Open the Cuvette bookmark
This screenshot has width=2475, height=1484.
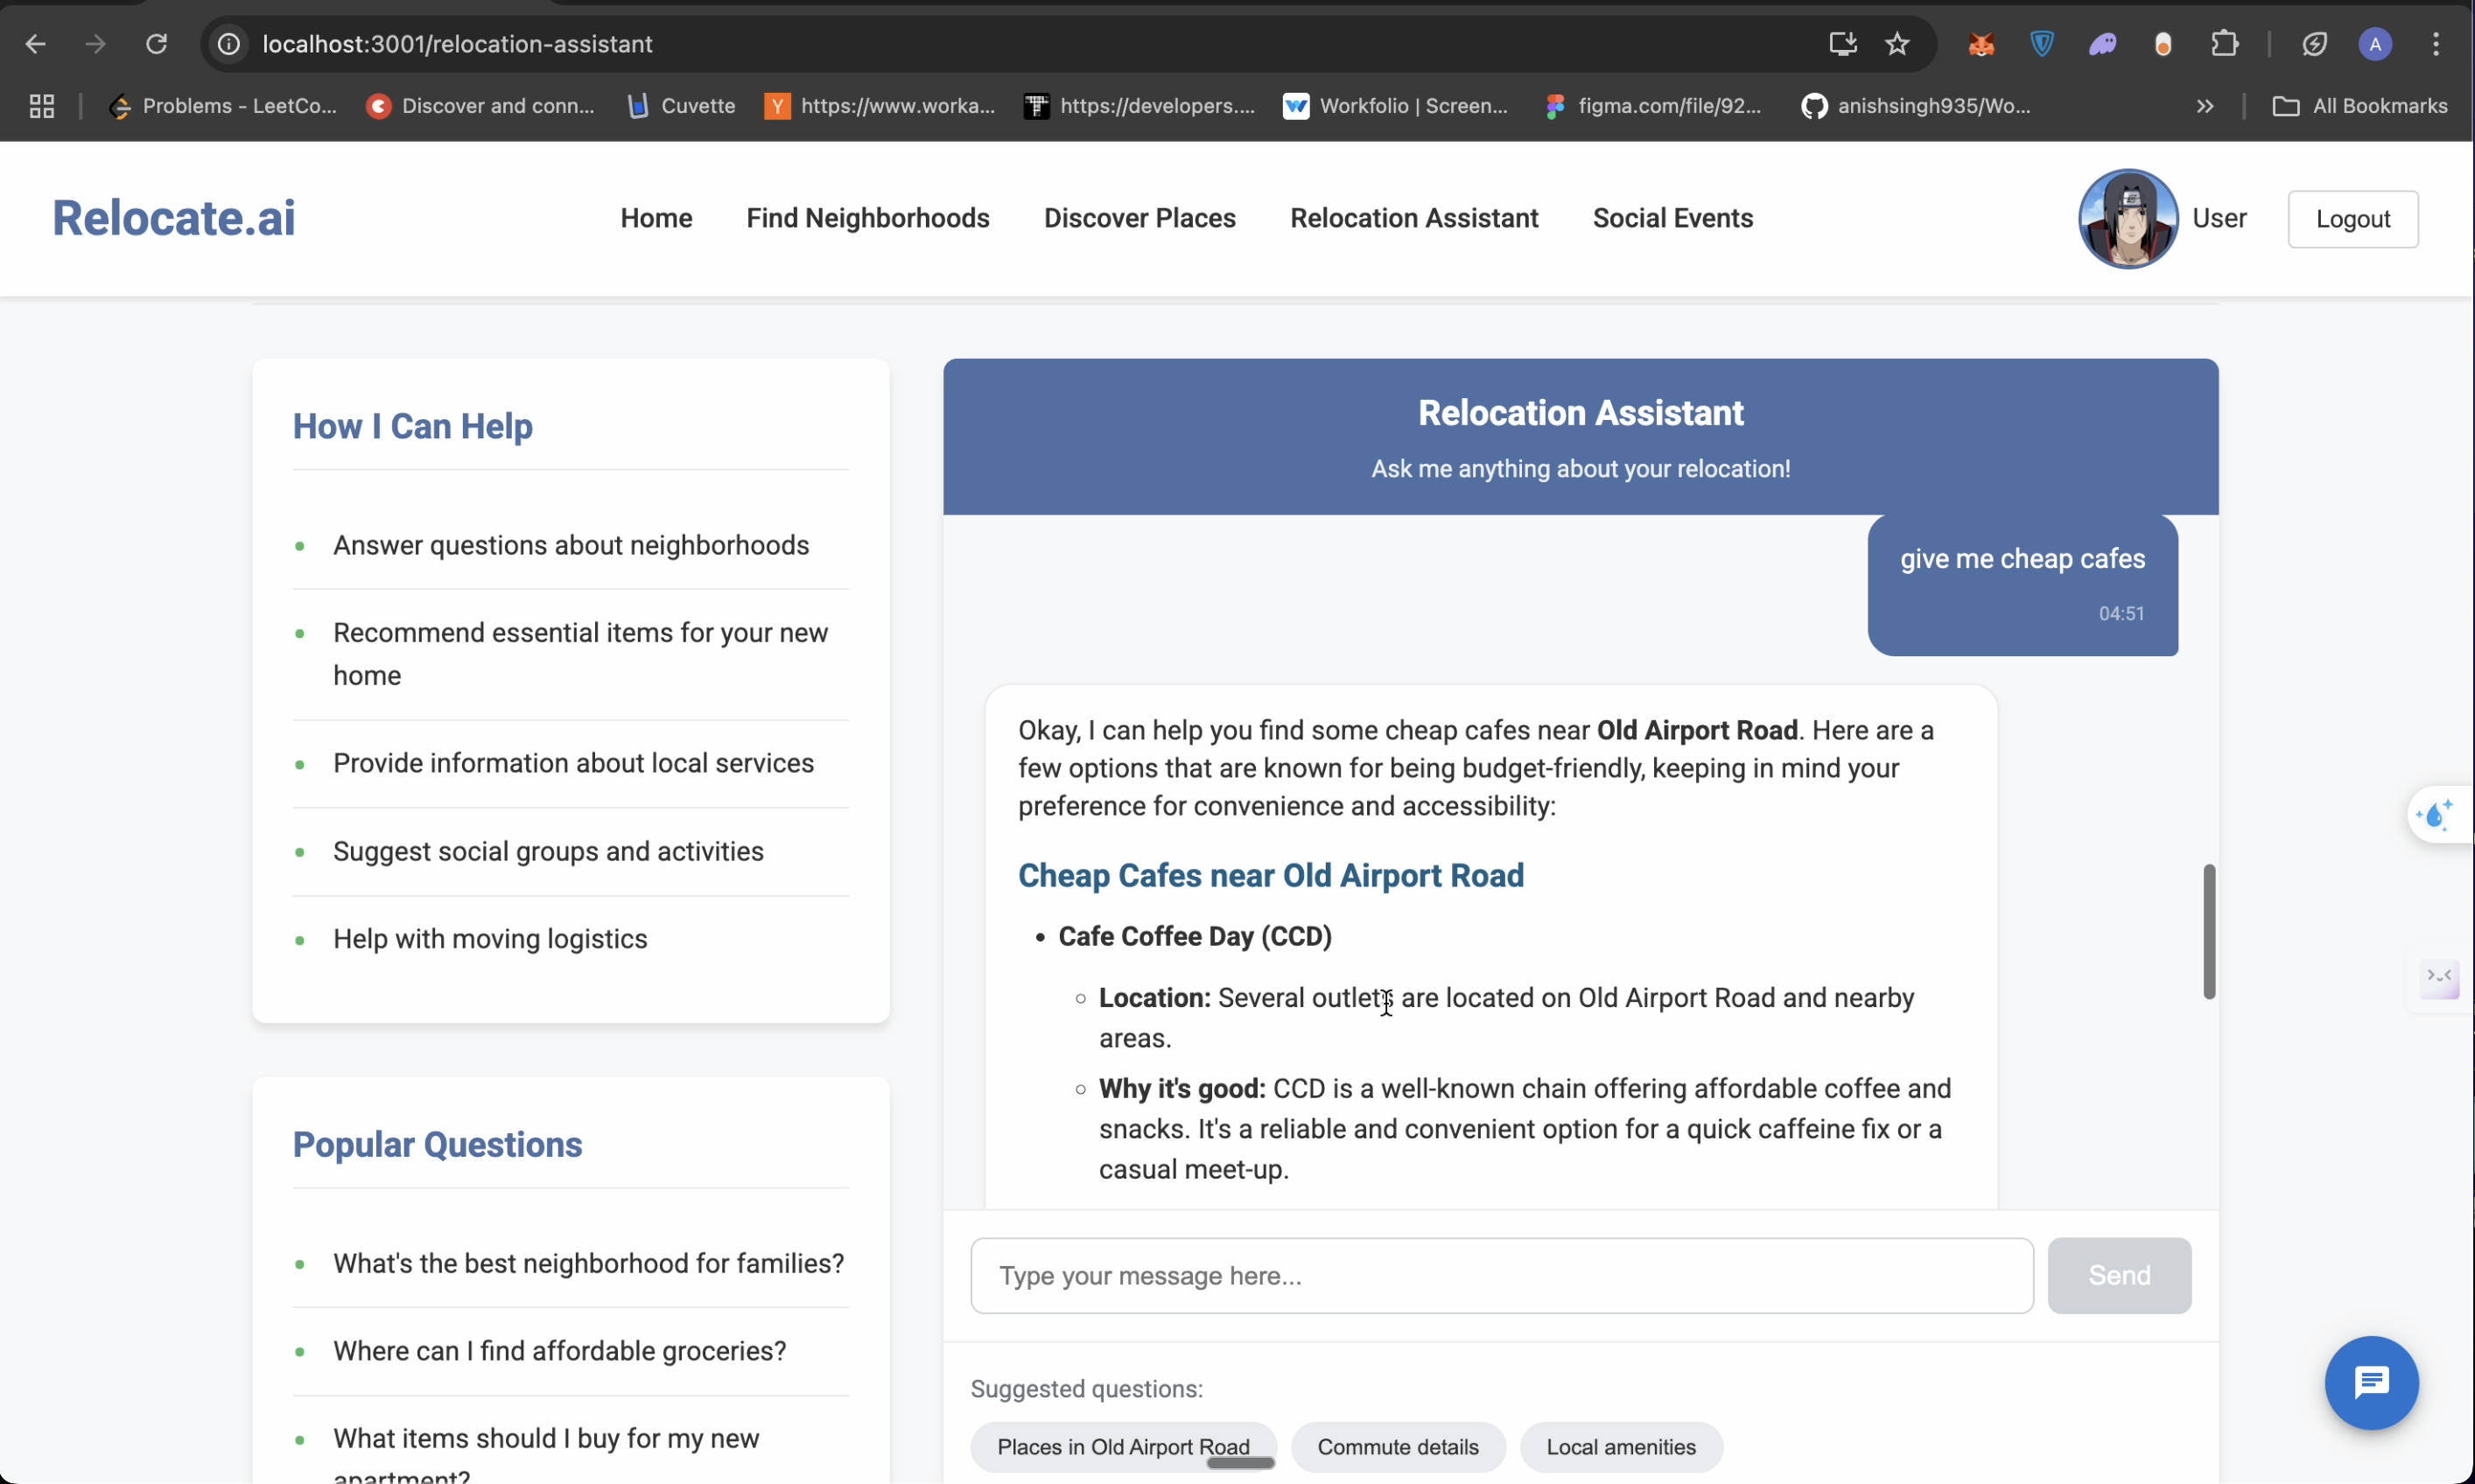tap(681, 106)
